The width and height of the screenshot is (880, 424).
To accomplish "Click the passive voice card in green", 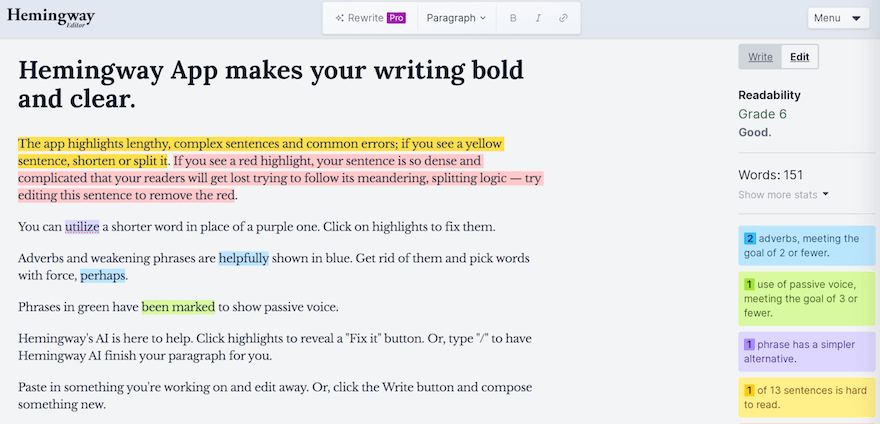I will pyautogui.click(x=806, y=299).
